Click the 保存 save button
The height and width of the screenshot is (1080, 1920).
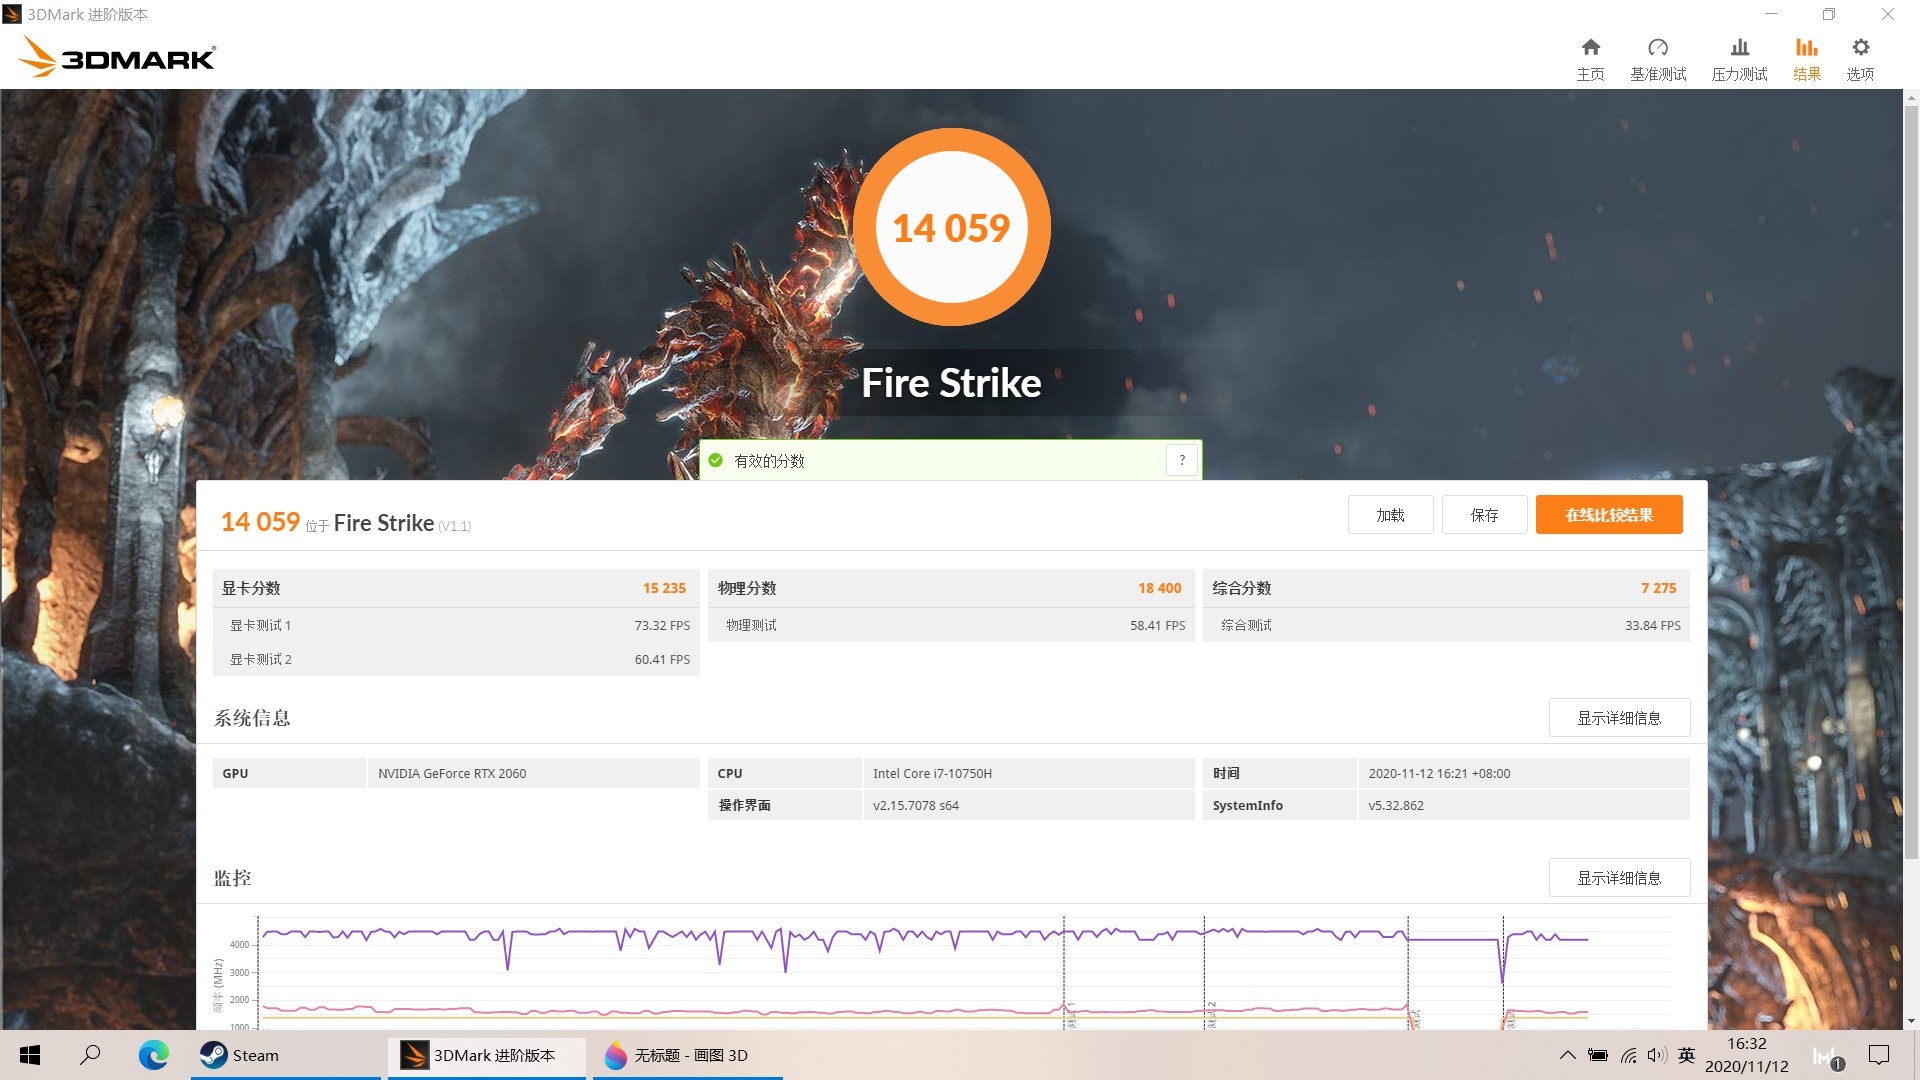(x=1484, y=515)
